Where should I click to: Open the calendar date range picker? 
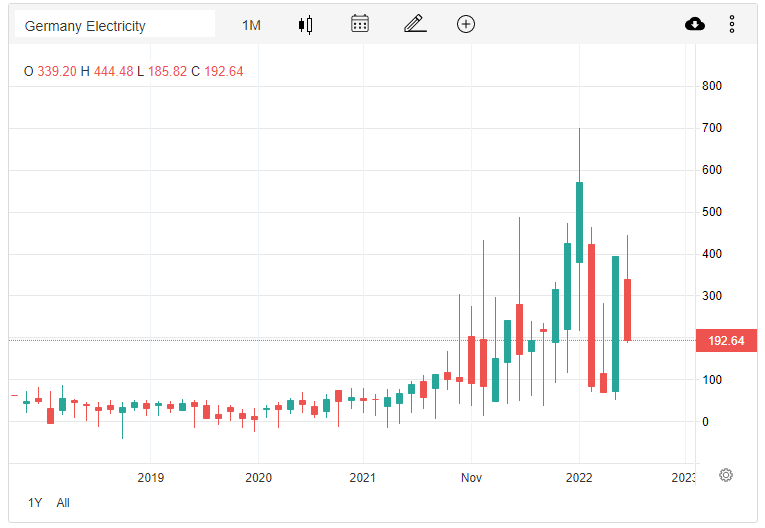tap(360, 24)
